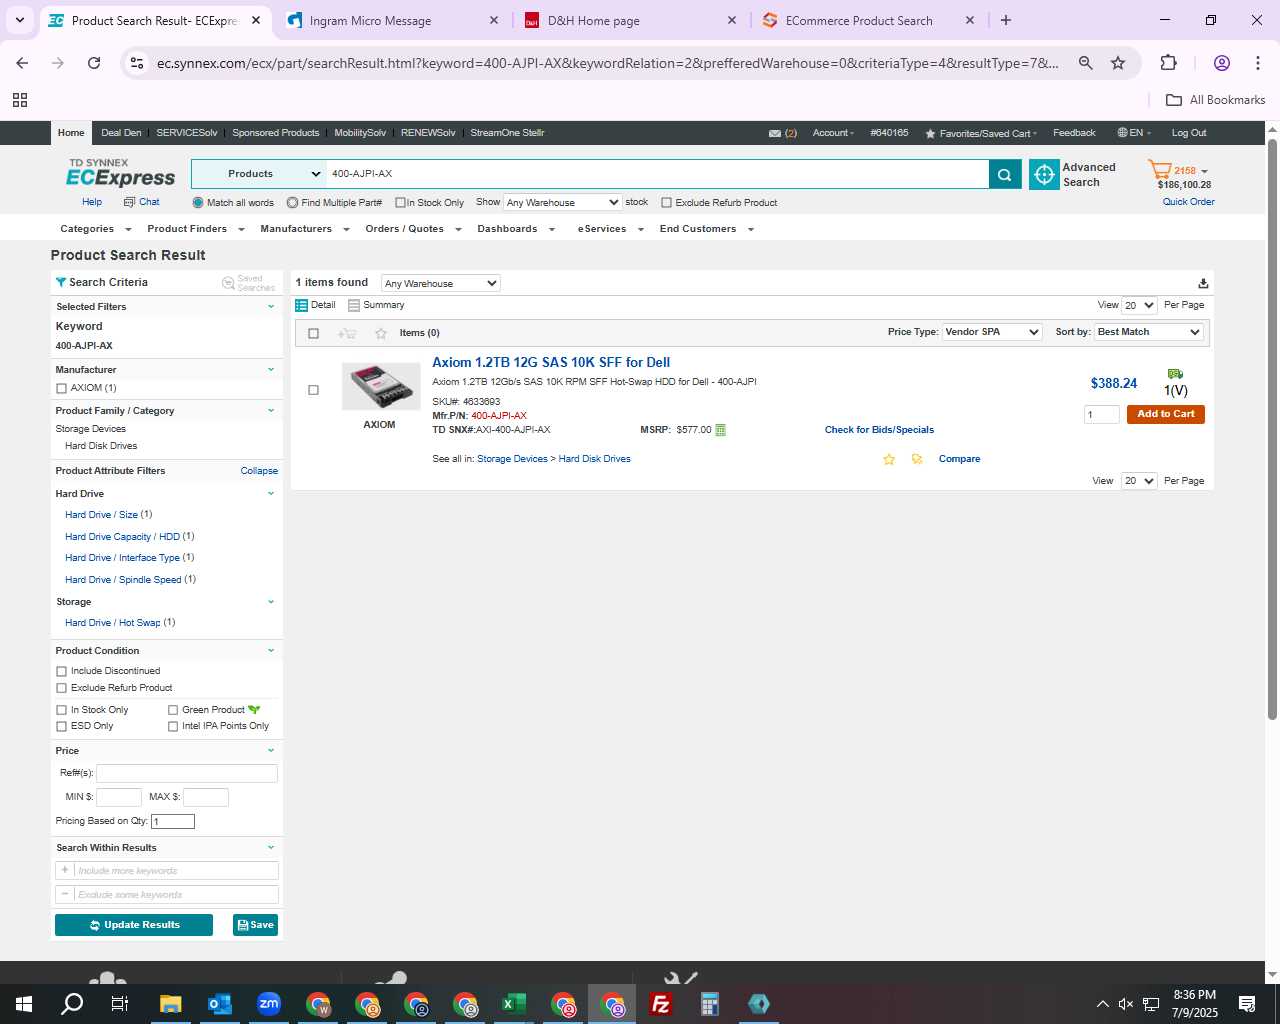This screenshot has width=1280, height=1024.
Task: Click the gold favorite star near Compare
Action: (x=888, y=459)
